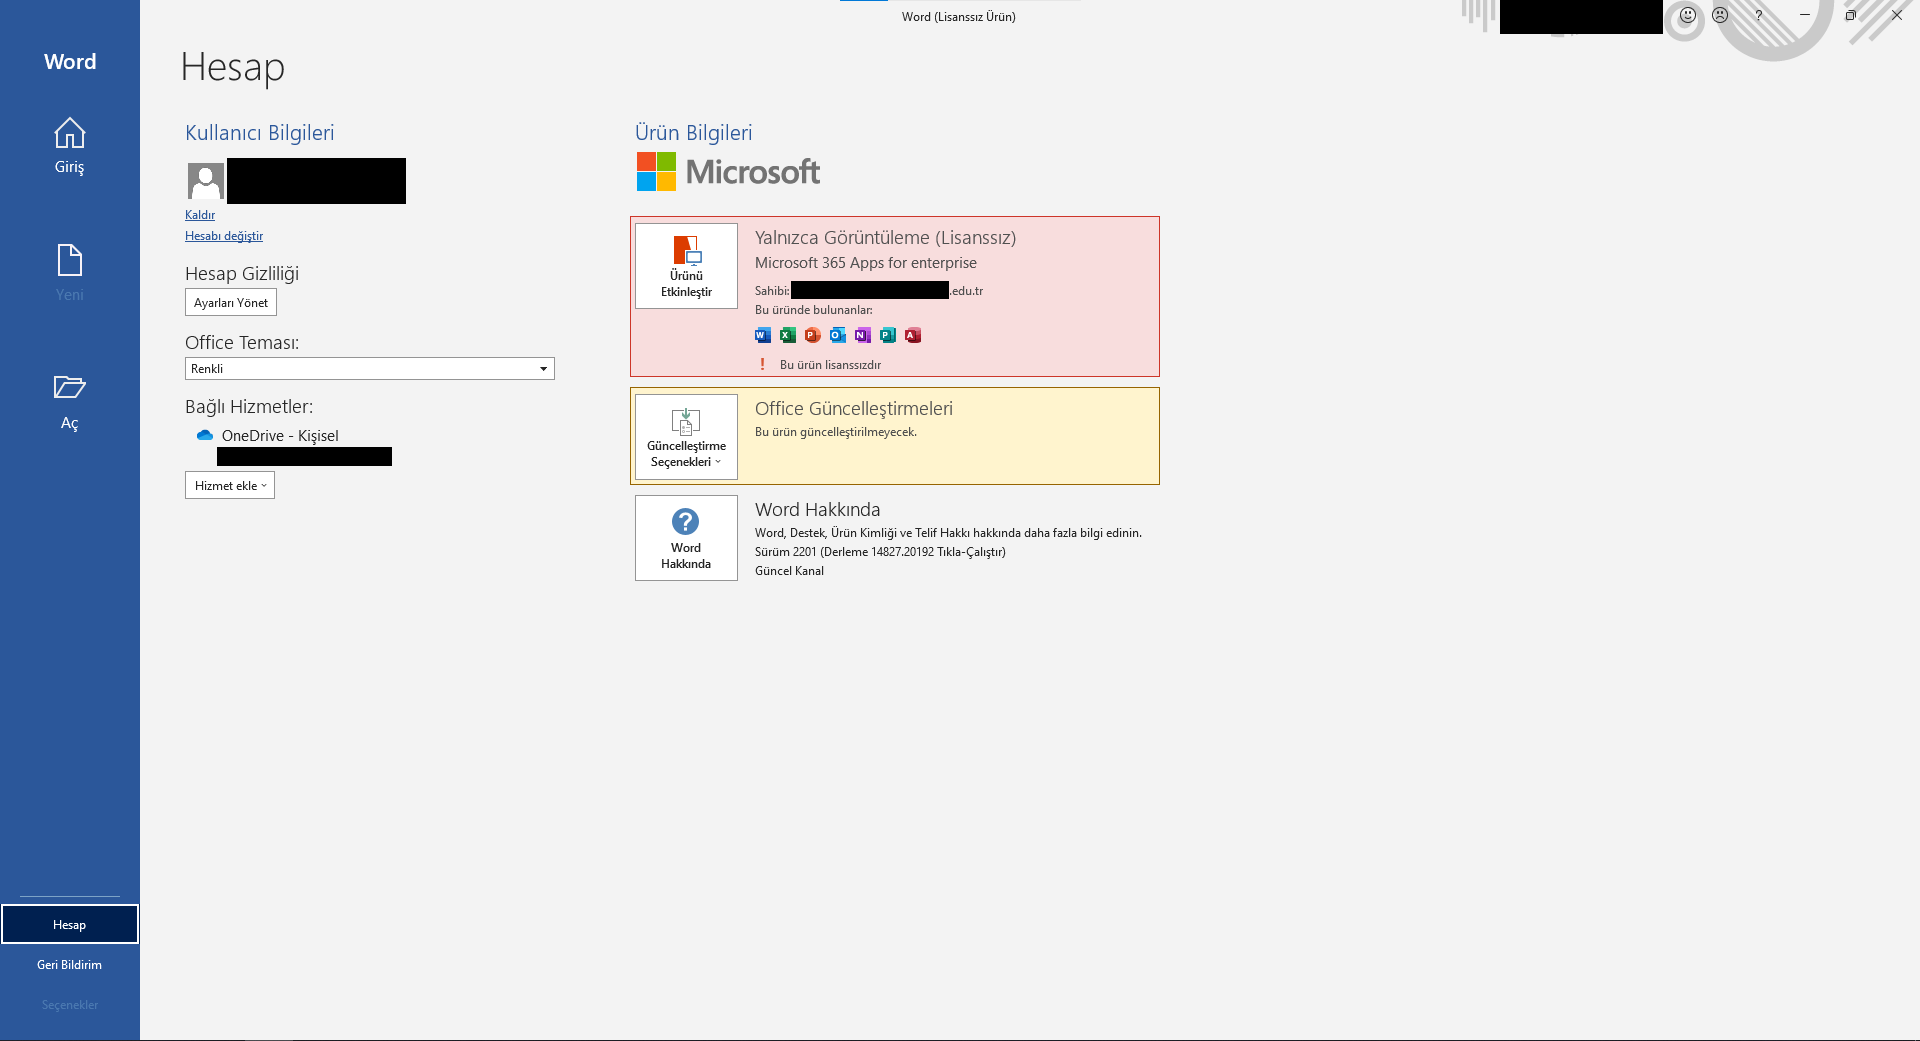Click 'Bu ürün güncelleştirilmeyecek.' text

pyautogui.click(x=836, y=432)
